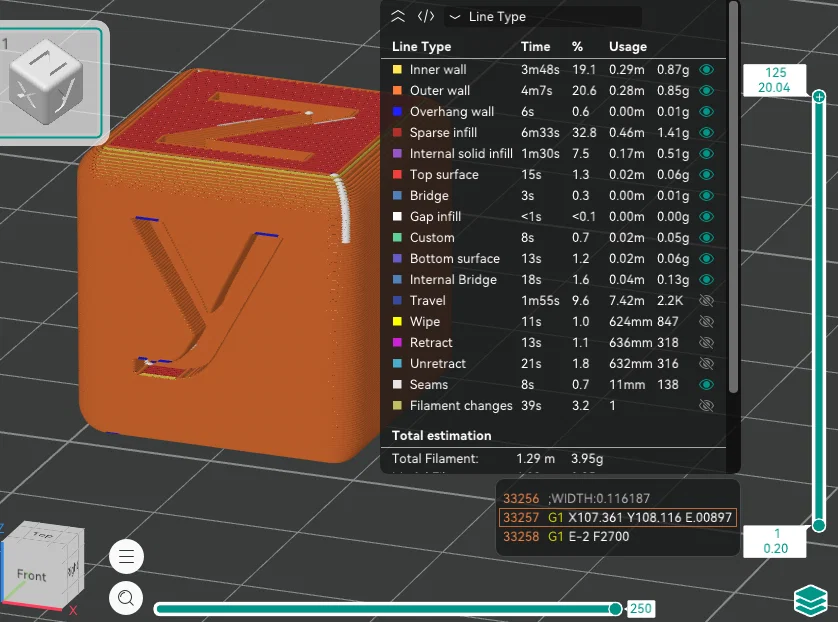Click the green Custom color swatch
The width and height of the screenshot is (838, 622).
click(397, 238)
